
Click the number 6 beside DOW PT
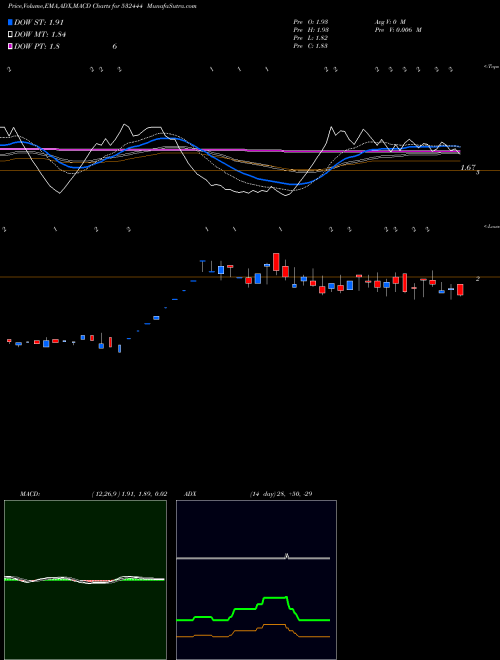tap(114, 47)
